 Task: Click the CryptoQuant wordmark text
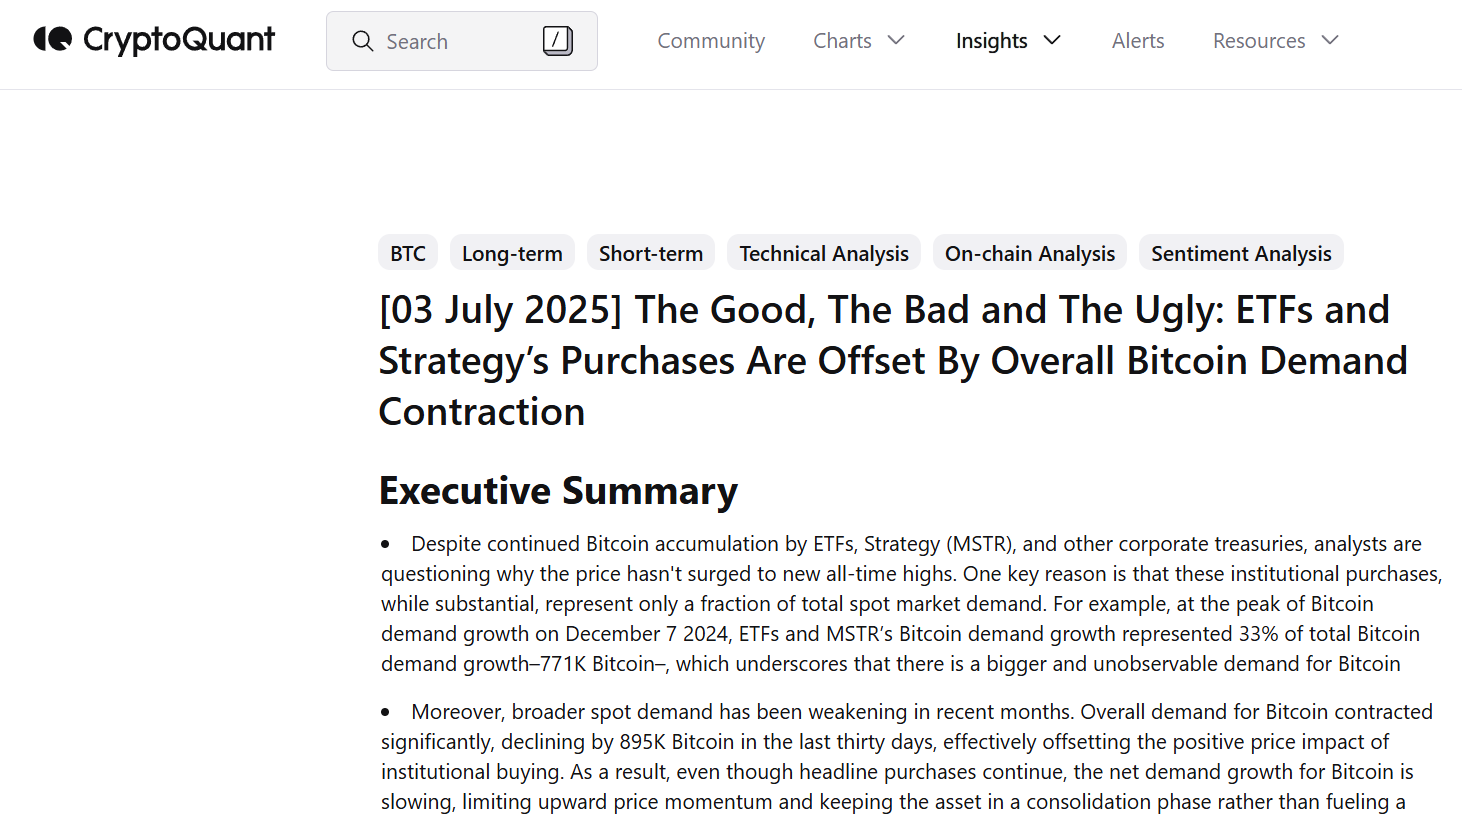(x=179, y=40)
